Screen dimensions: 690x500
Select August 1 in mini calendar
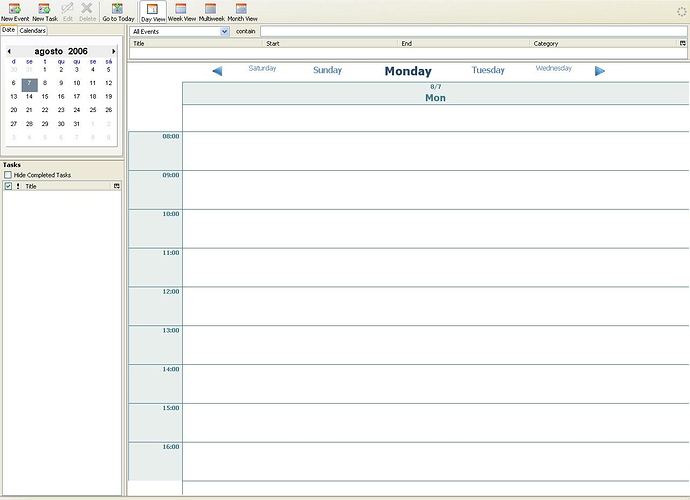pyautogui.click(x=45, y=70)
